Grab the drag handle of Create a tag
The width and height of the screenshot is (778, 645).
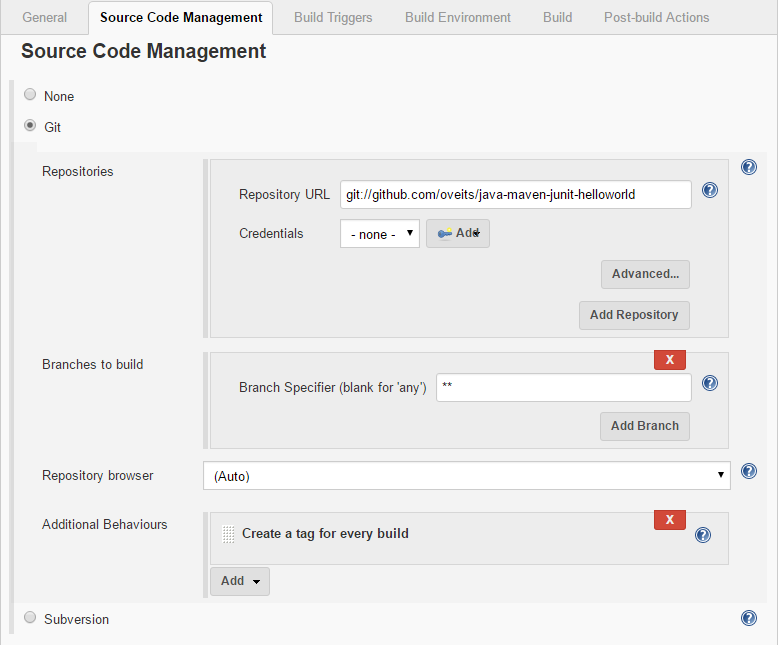point(228,534)
